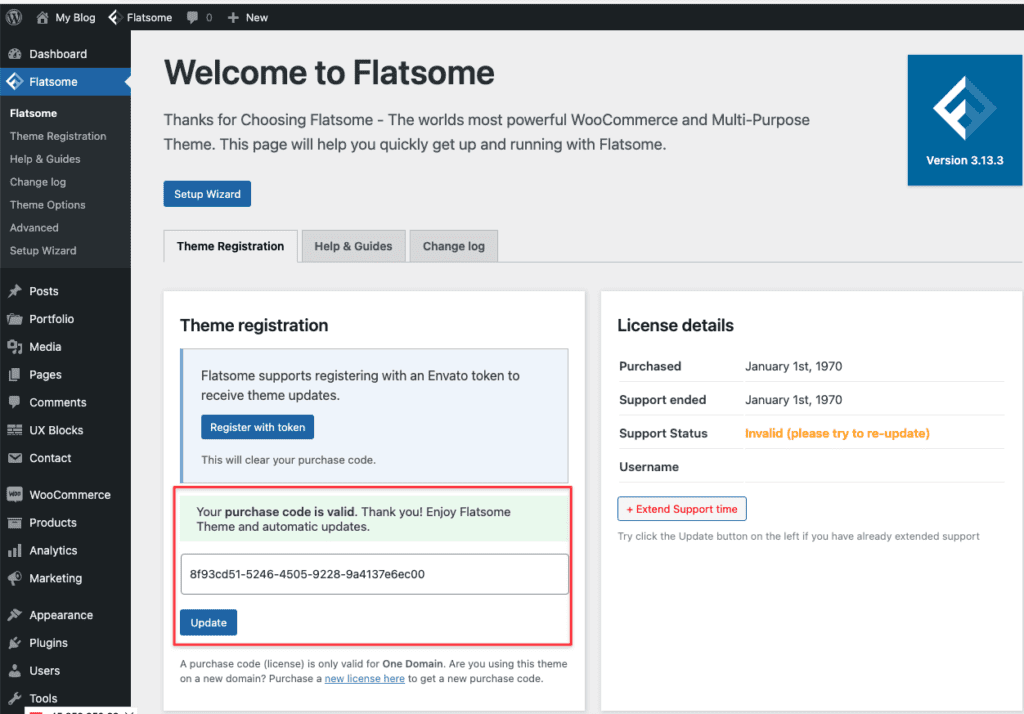Image resolution: width=1024 pixels, height=714 pixels.
Task: Click the Flatsome diamond icon in sidebar
Action: 14,82
